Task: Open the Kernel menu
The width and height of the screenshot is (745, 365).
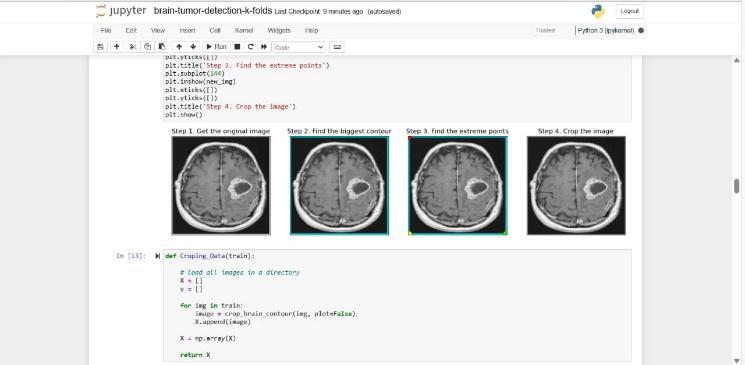Action: (244, 30)
